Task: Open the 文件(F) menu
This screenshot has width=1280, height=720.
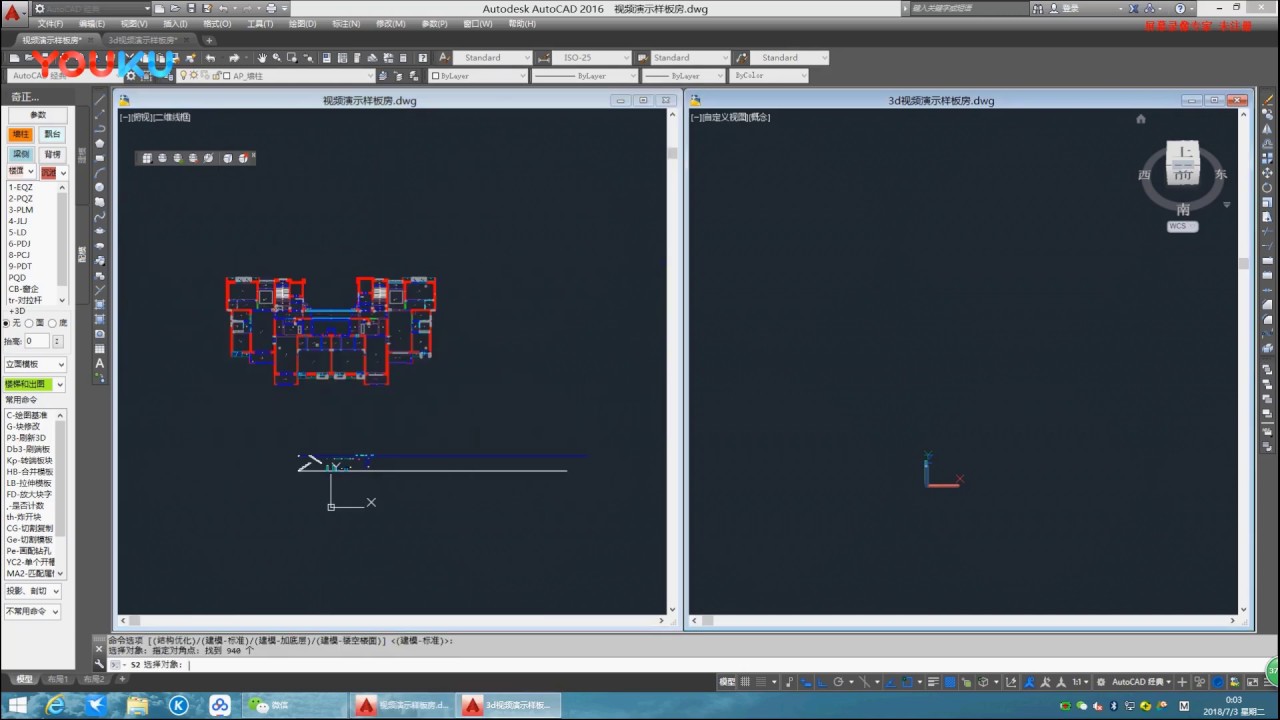Action: [x=50, y=23]
